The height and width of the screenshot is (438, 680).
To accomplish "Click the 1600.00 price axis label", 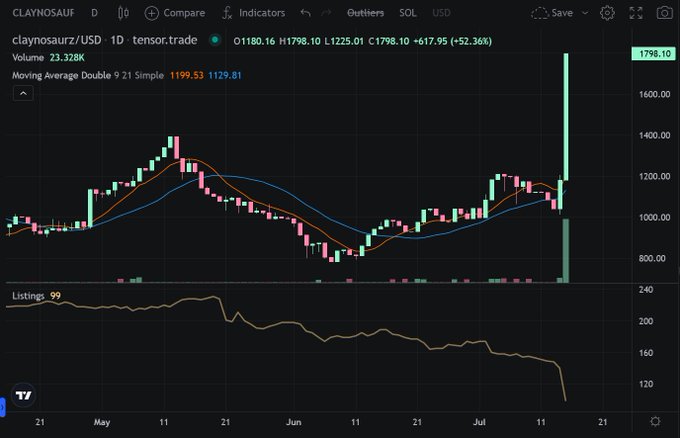I will [654, 94].
